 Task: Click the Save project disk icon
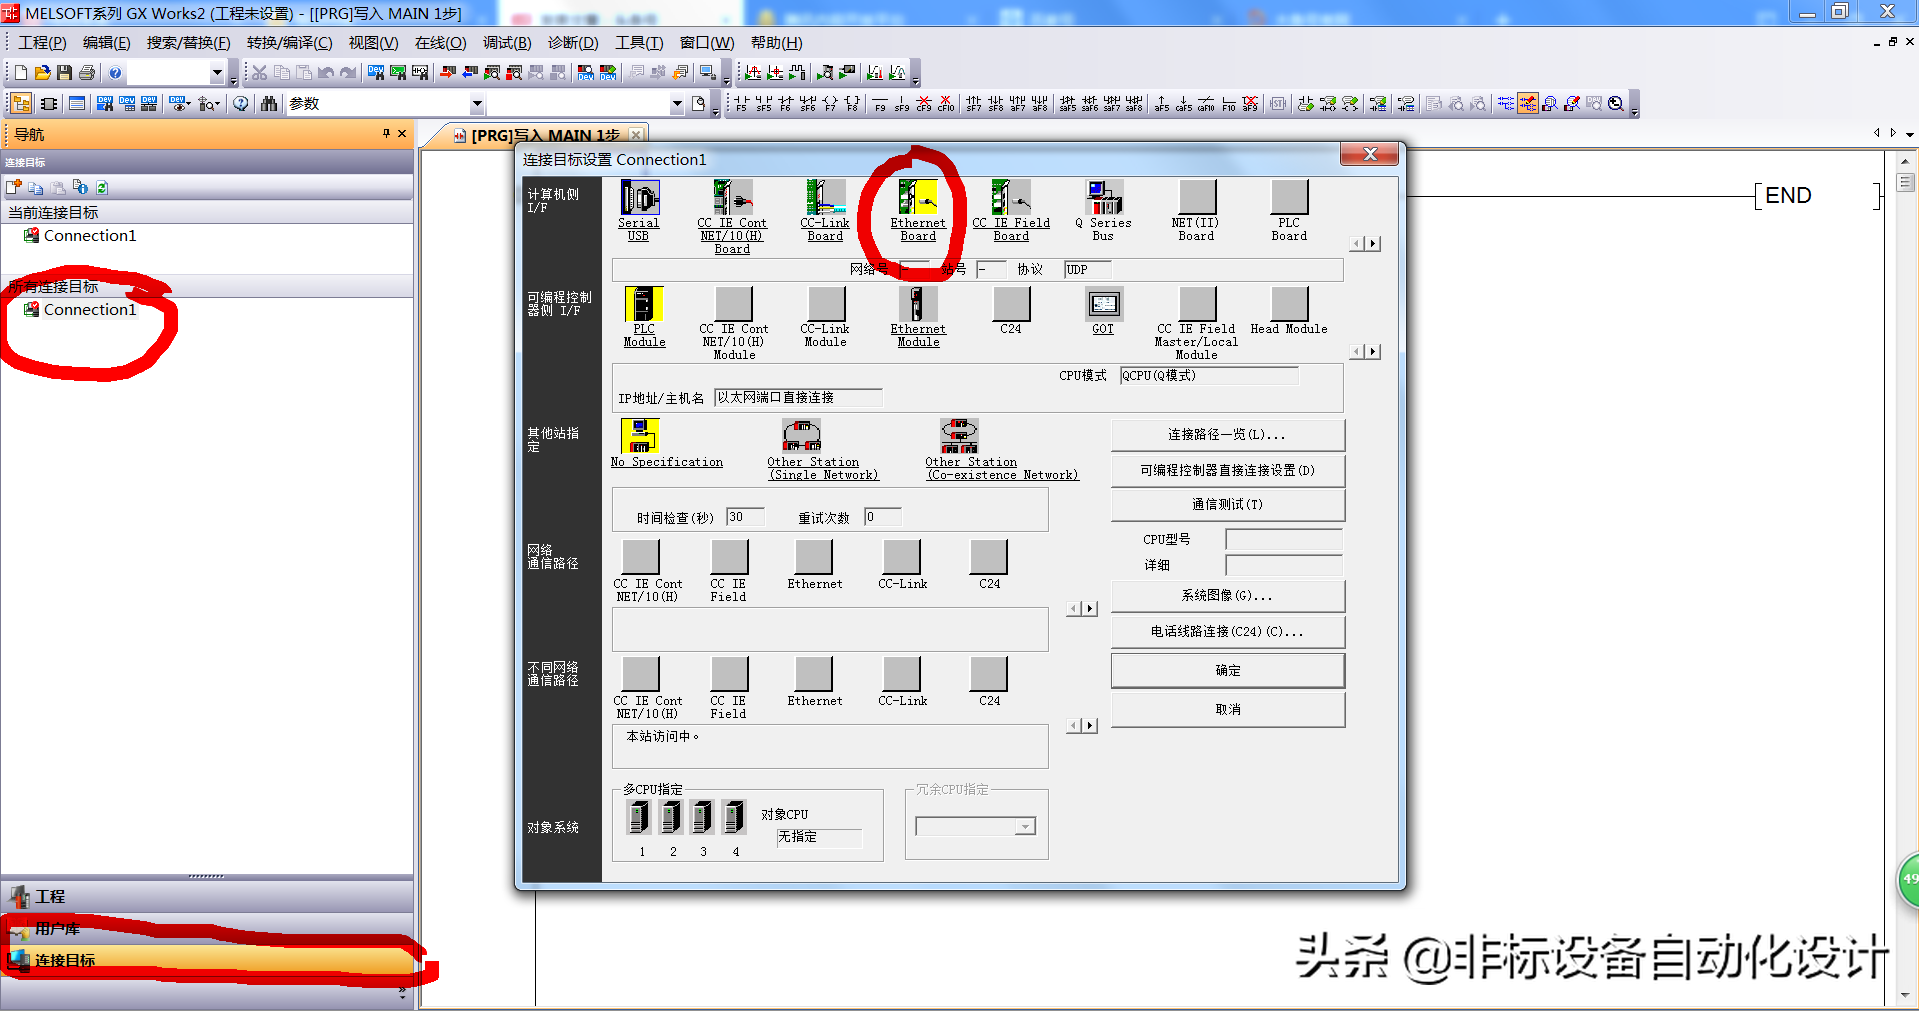point(64,73)
